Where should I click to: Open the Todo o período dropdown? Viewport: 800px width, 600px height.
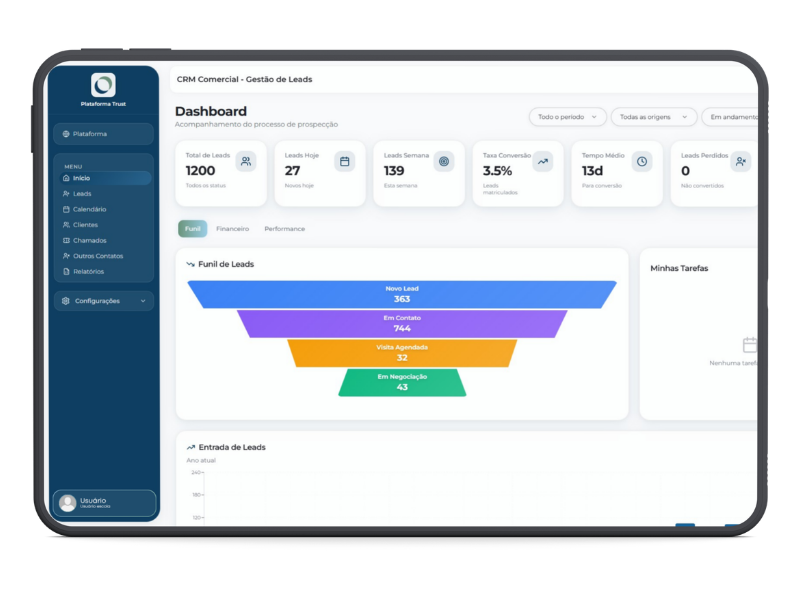tap(567, 117)
